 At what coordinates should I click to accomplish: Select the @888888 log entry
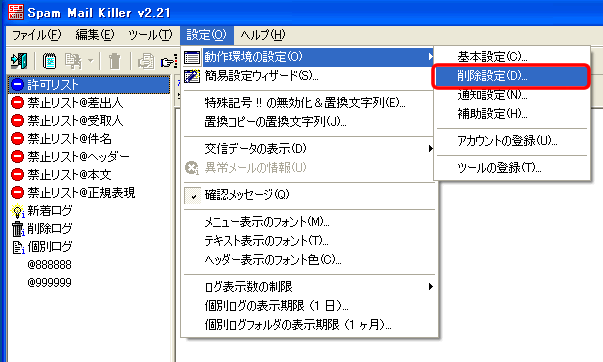(x=49, y=265)
